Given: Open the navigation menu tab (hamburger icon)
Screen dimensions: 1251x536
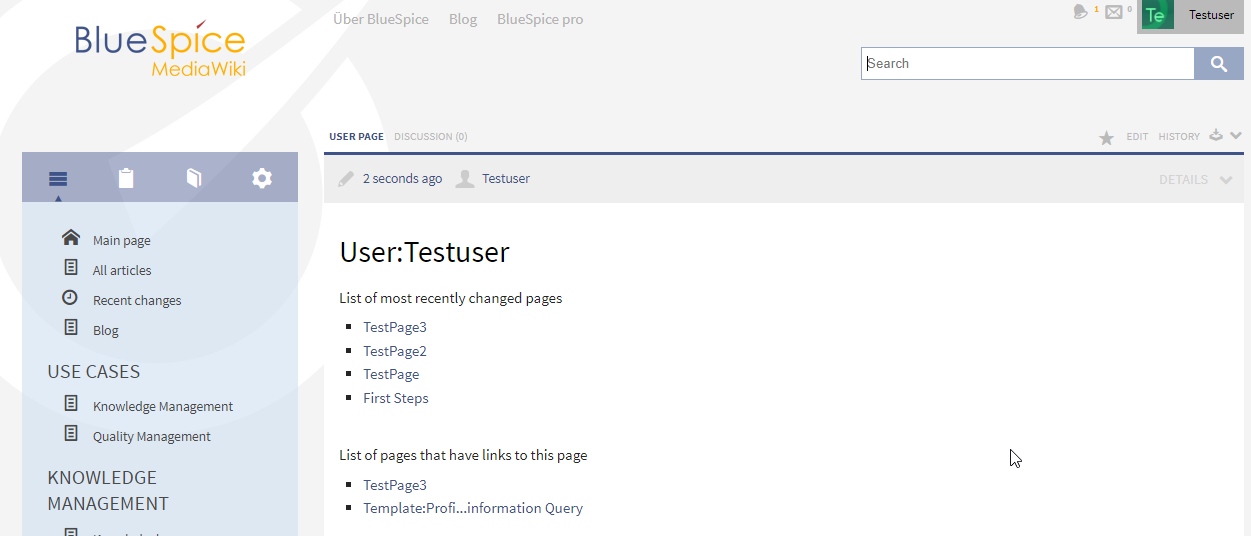Looking at the screenshot, I should coord(58,179).
